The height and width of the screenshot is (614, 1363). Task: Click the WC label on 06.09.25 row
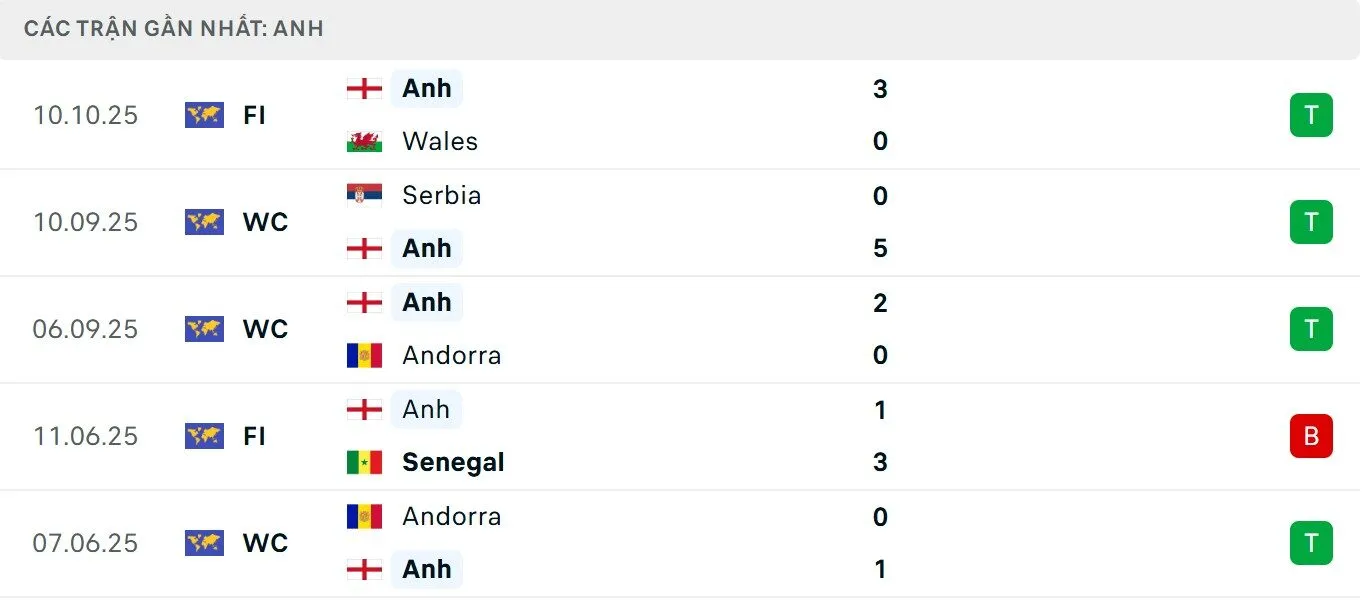click(x=265, y=329)
